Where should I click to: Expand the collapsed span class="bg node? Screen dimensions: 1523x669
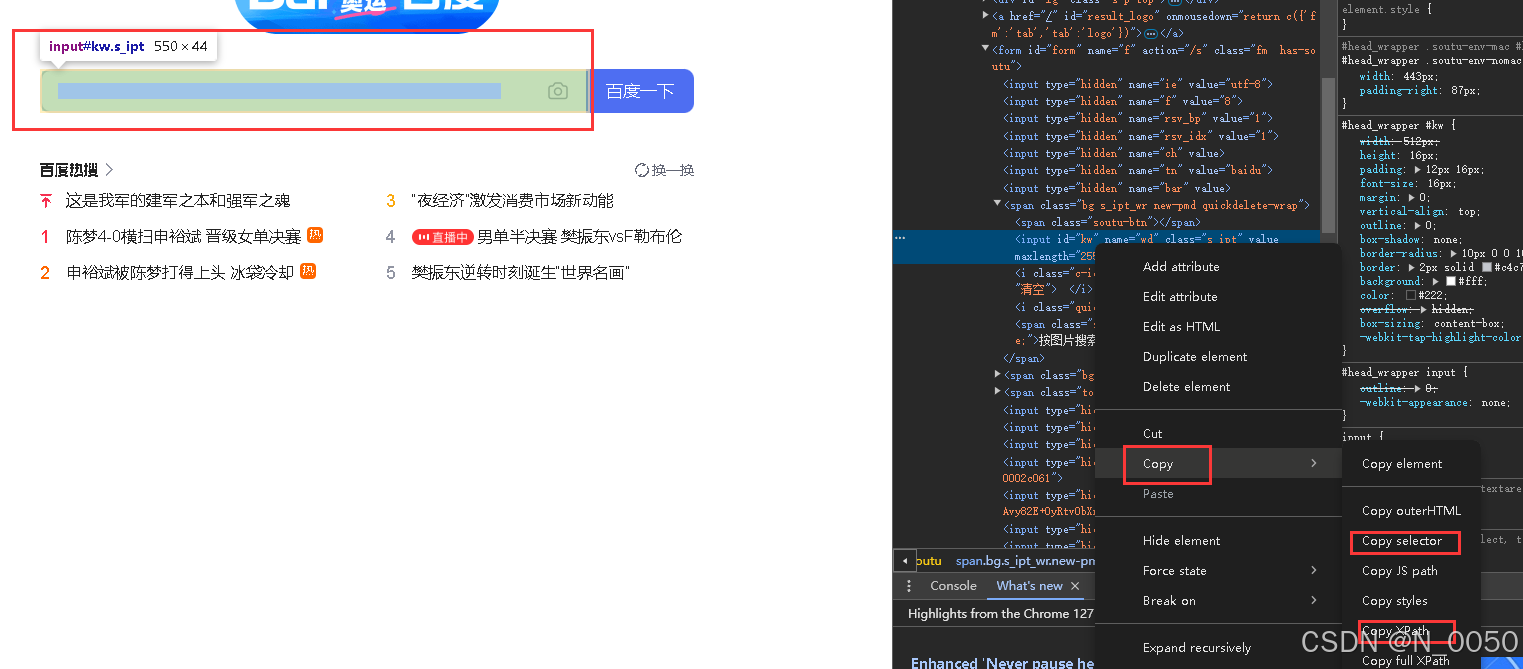point(998,375)
